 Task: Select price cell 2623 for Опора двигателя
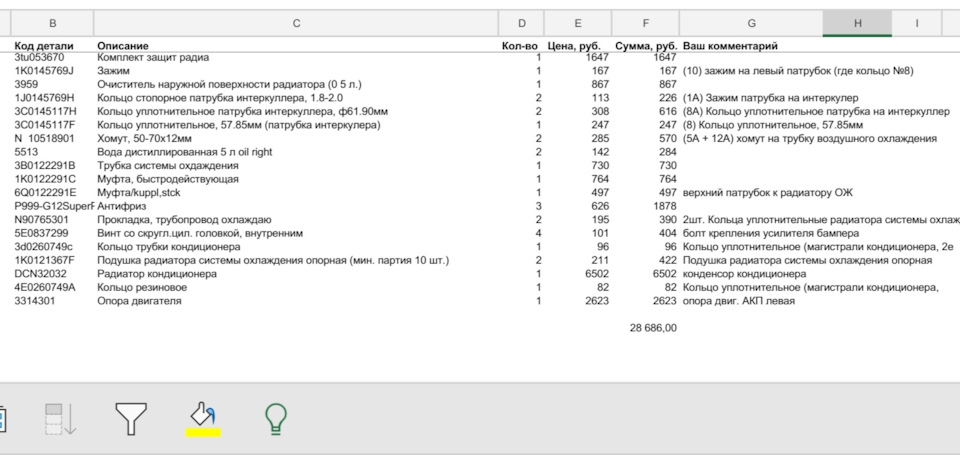point(597,301)
